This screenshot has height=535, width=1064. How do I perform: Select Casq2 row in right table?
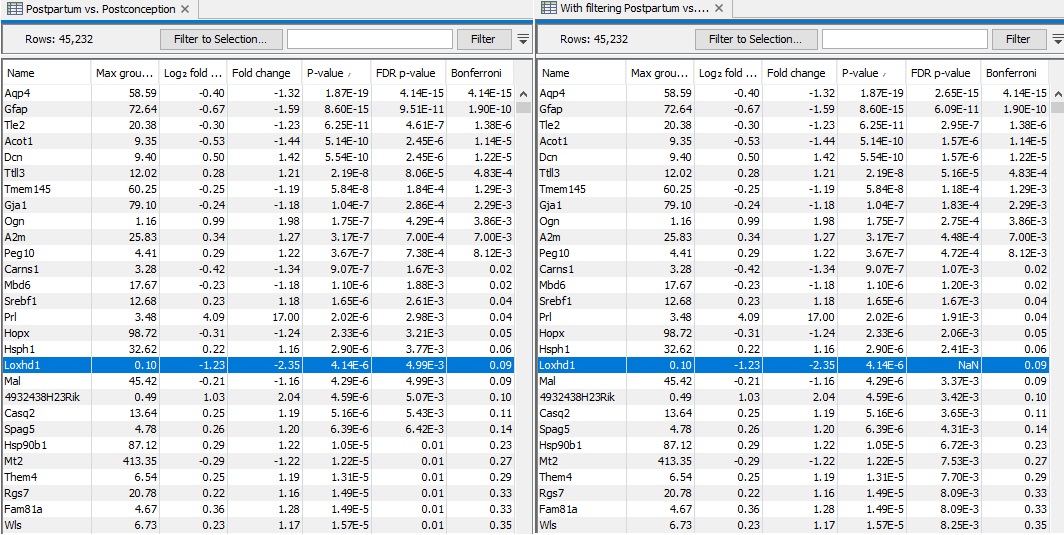coord(793,413)
